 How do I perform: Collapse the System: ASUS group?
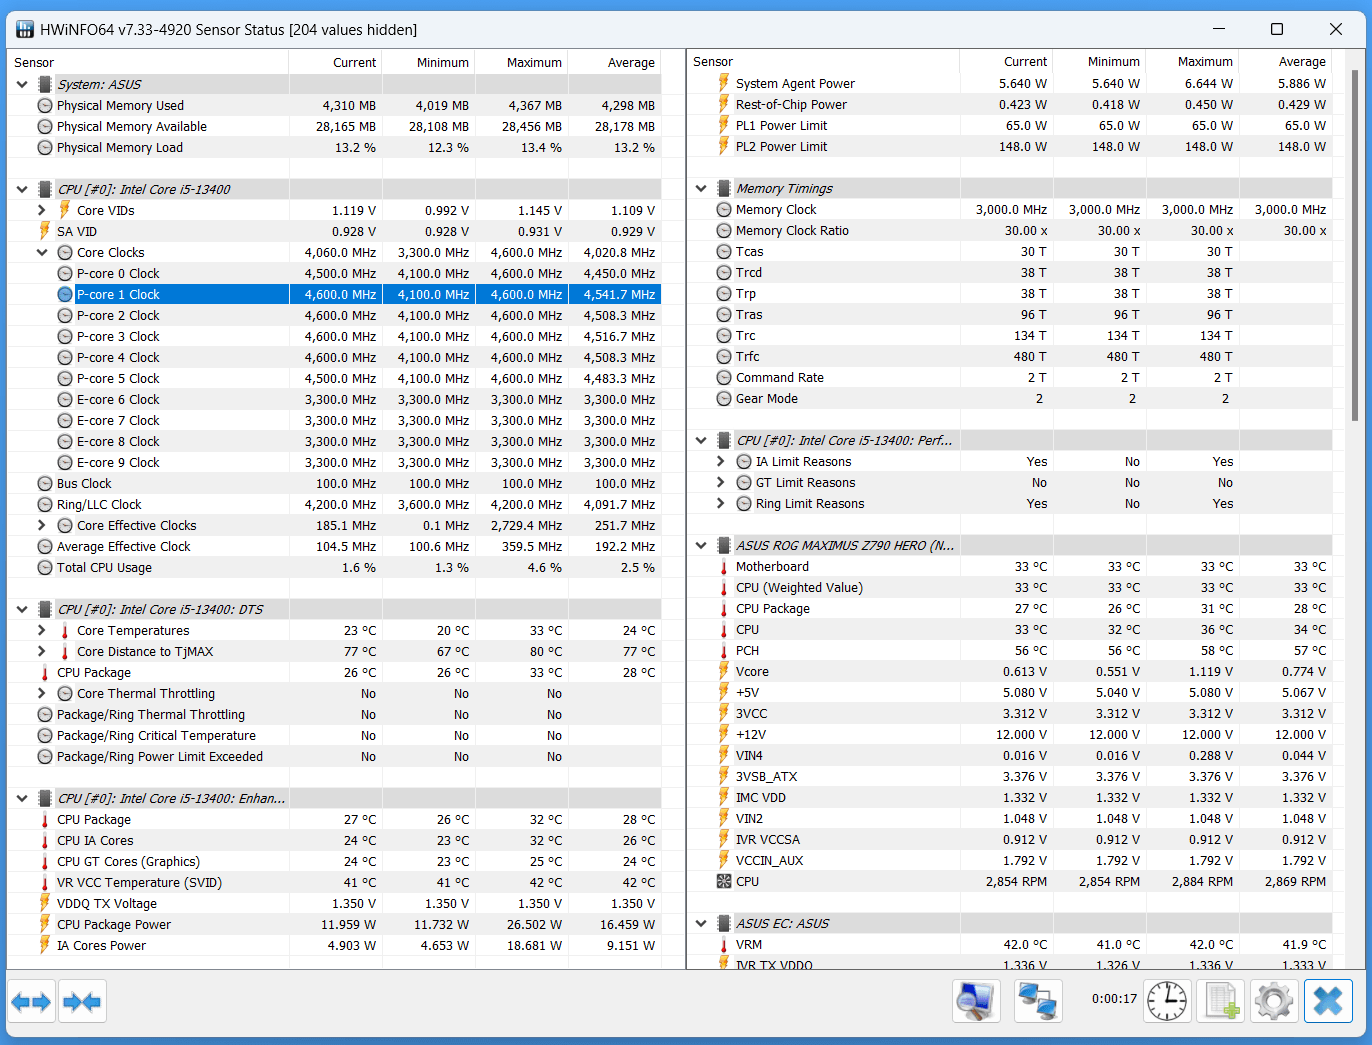coord(22,84)
